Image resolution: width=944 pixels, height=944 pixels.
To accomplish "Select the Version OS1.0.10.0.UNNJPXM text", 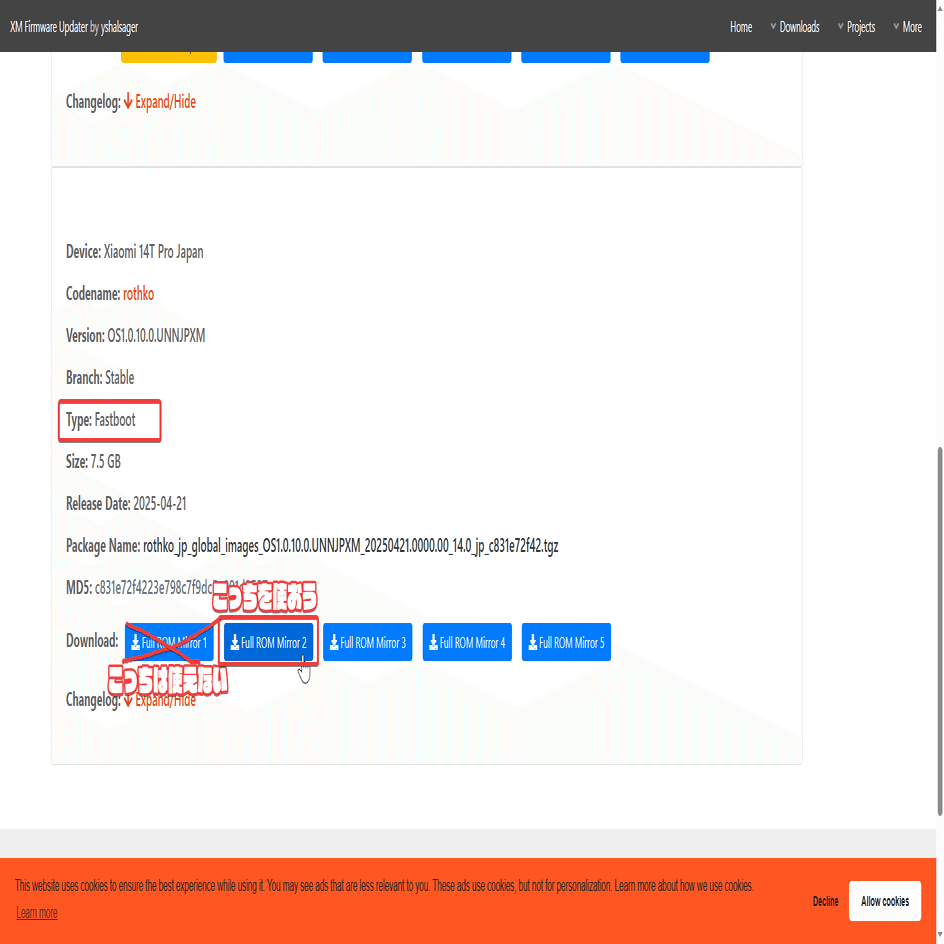I will click(x=156, y=335).
